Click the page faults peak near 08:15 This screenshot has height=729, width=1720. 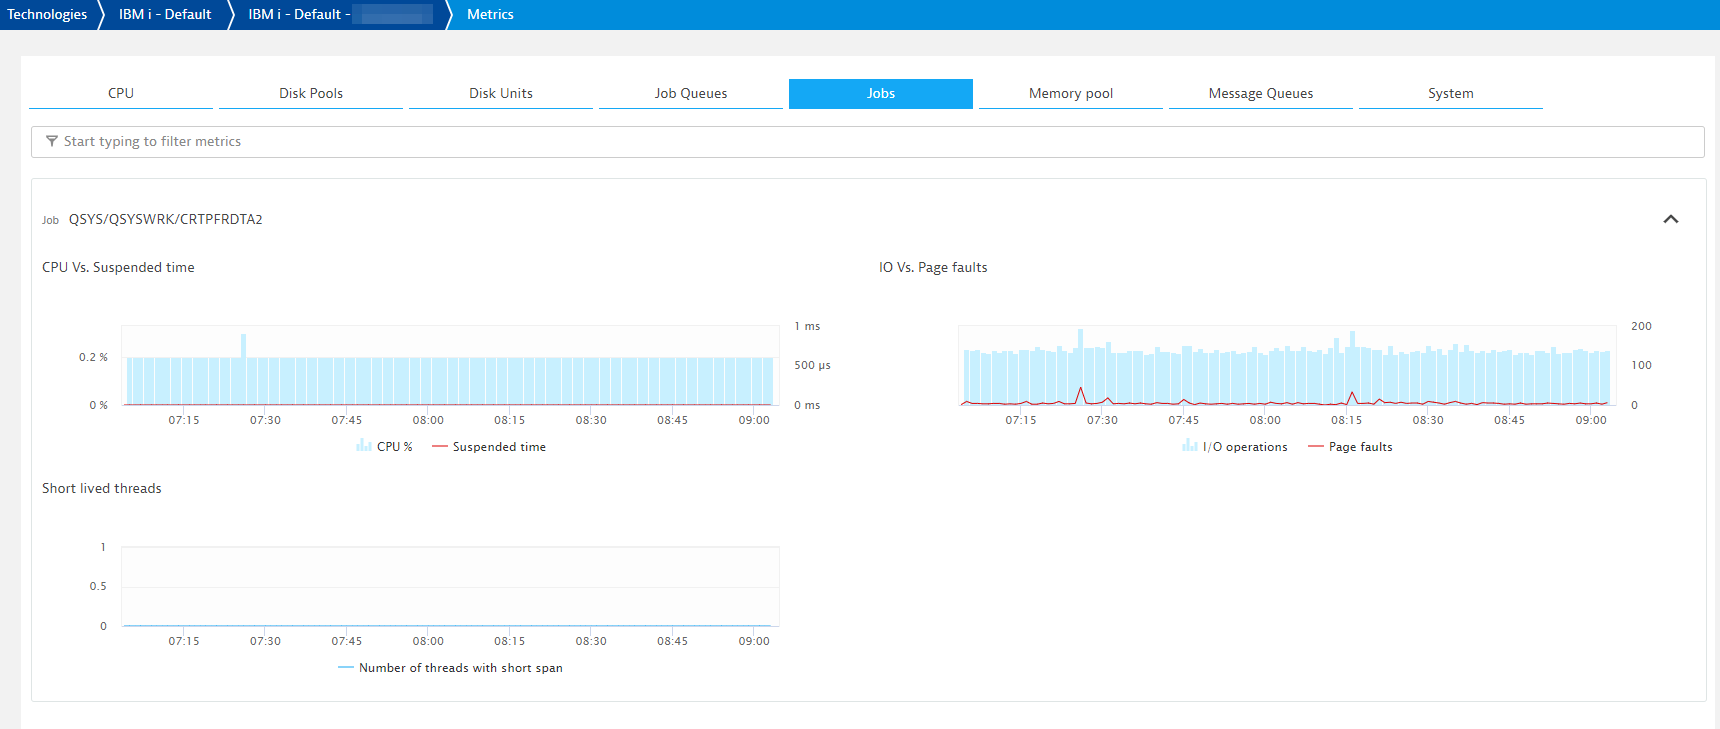point(1352,395)
